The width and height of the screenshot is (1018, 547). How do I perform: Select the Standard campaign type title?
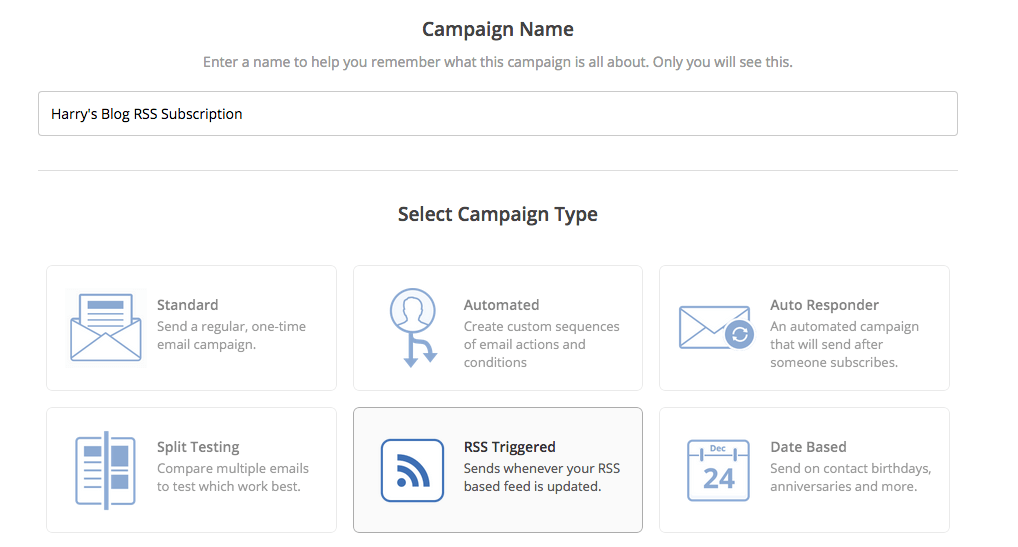pyautogui.click(x=188, y=305)
